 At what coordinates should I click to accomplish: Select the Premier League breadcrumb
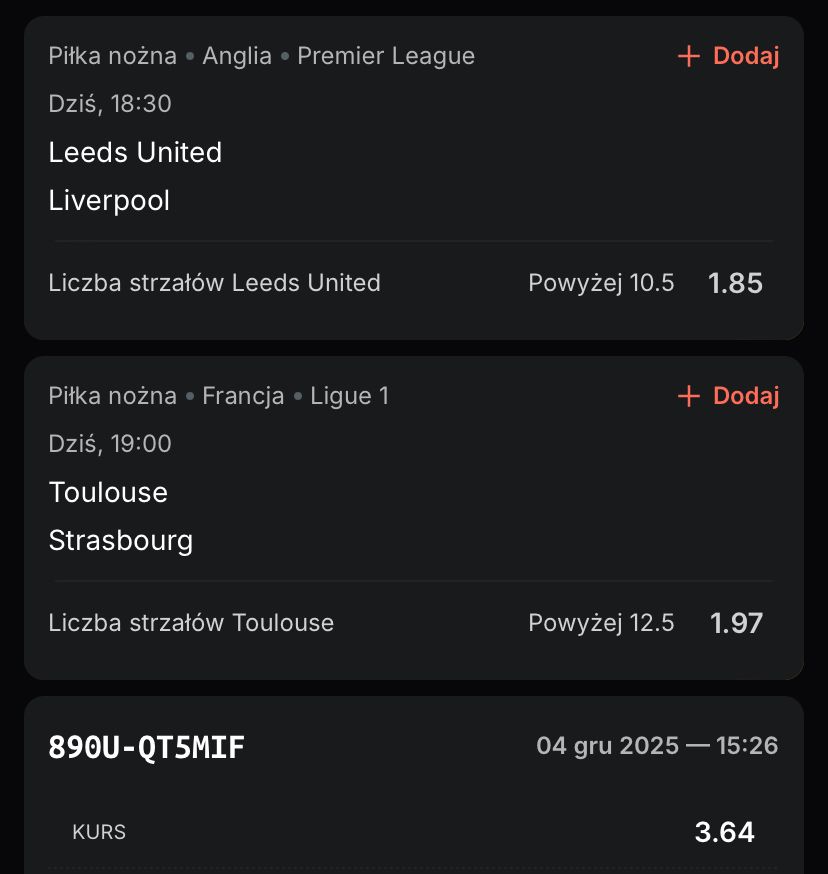(x=386, y=56)
